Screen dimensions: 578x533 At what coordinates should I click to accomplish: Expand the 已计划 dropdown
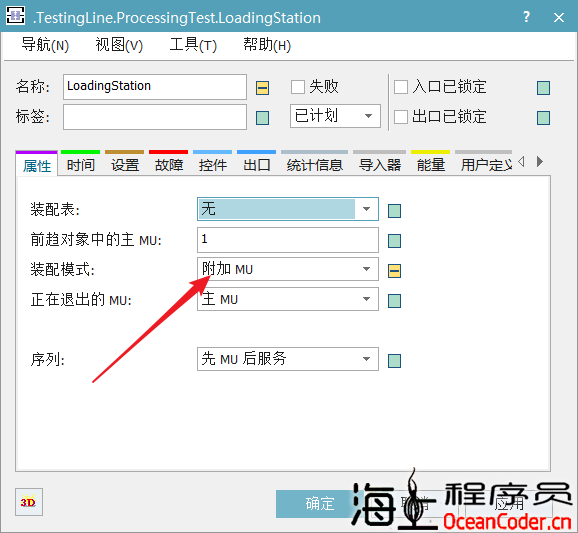[x=335, y=116]
